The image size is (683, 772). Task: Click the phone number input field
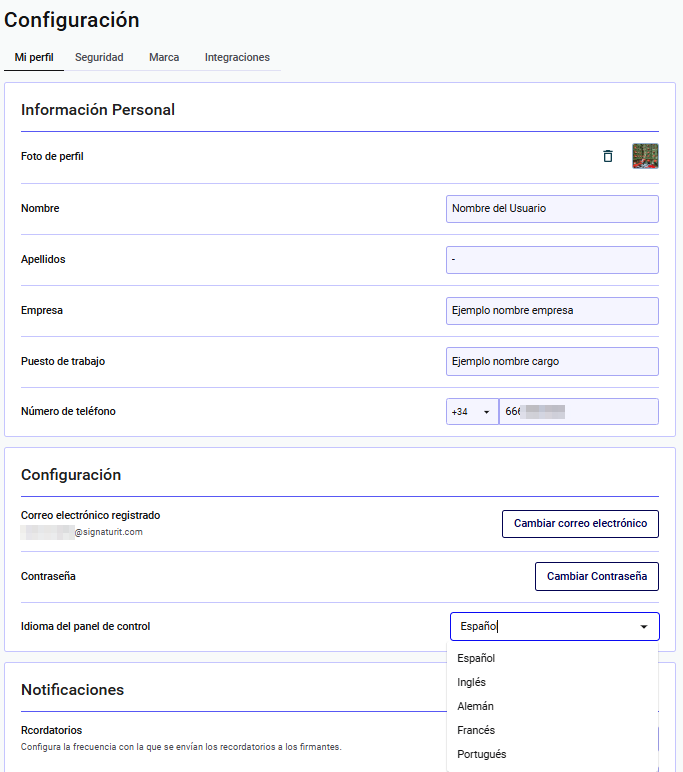point(578,412)
